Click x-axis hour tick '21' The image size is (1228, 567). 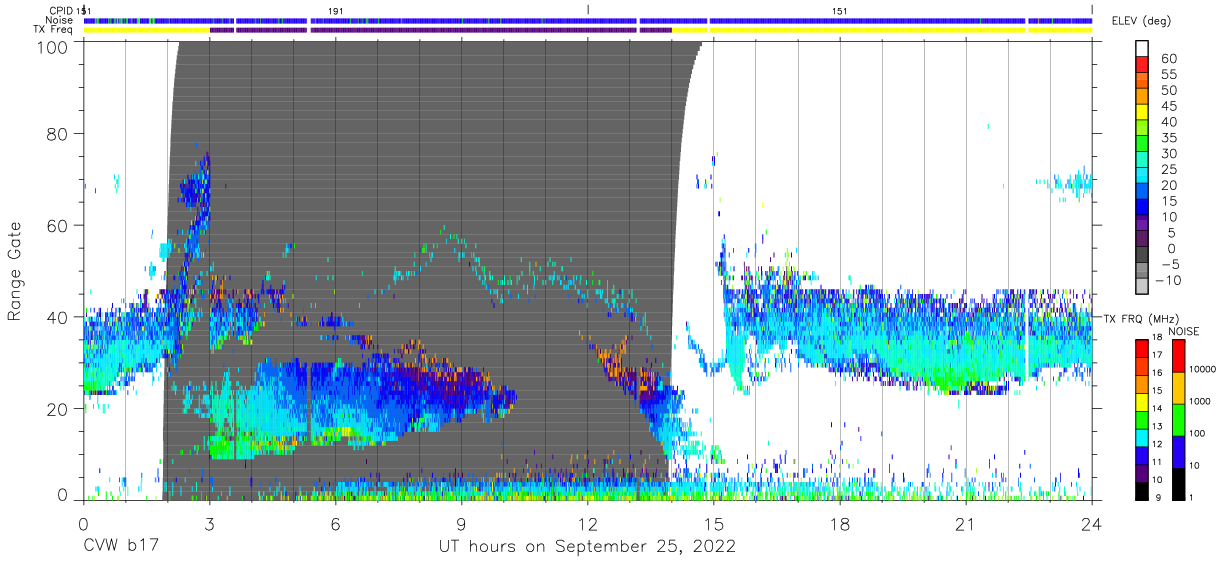pos(966,523)
